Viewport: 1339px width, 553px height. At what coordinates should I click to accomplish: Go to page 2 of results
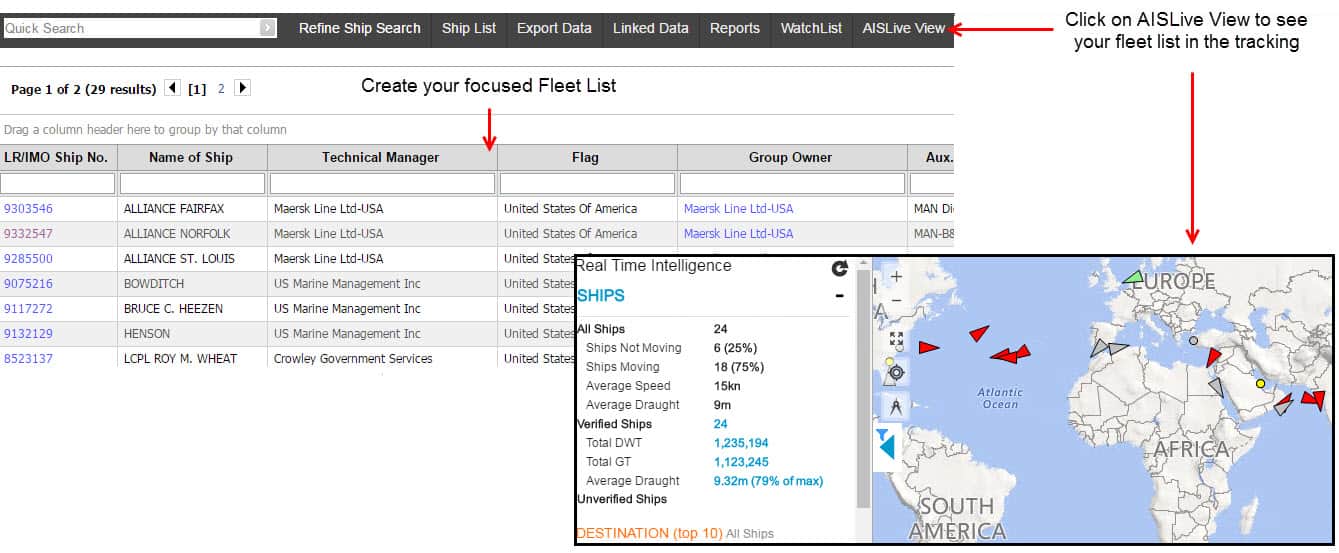pyautogui.click(x=221, y=89)
